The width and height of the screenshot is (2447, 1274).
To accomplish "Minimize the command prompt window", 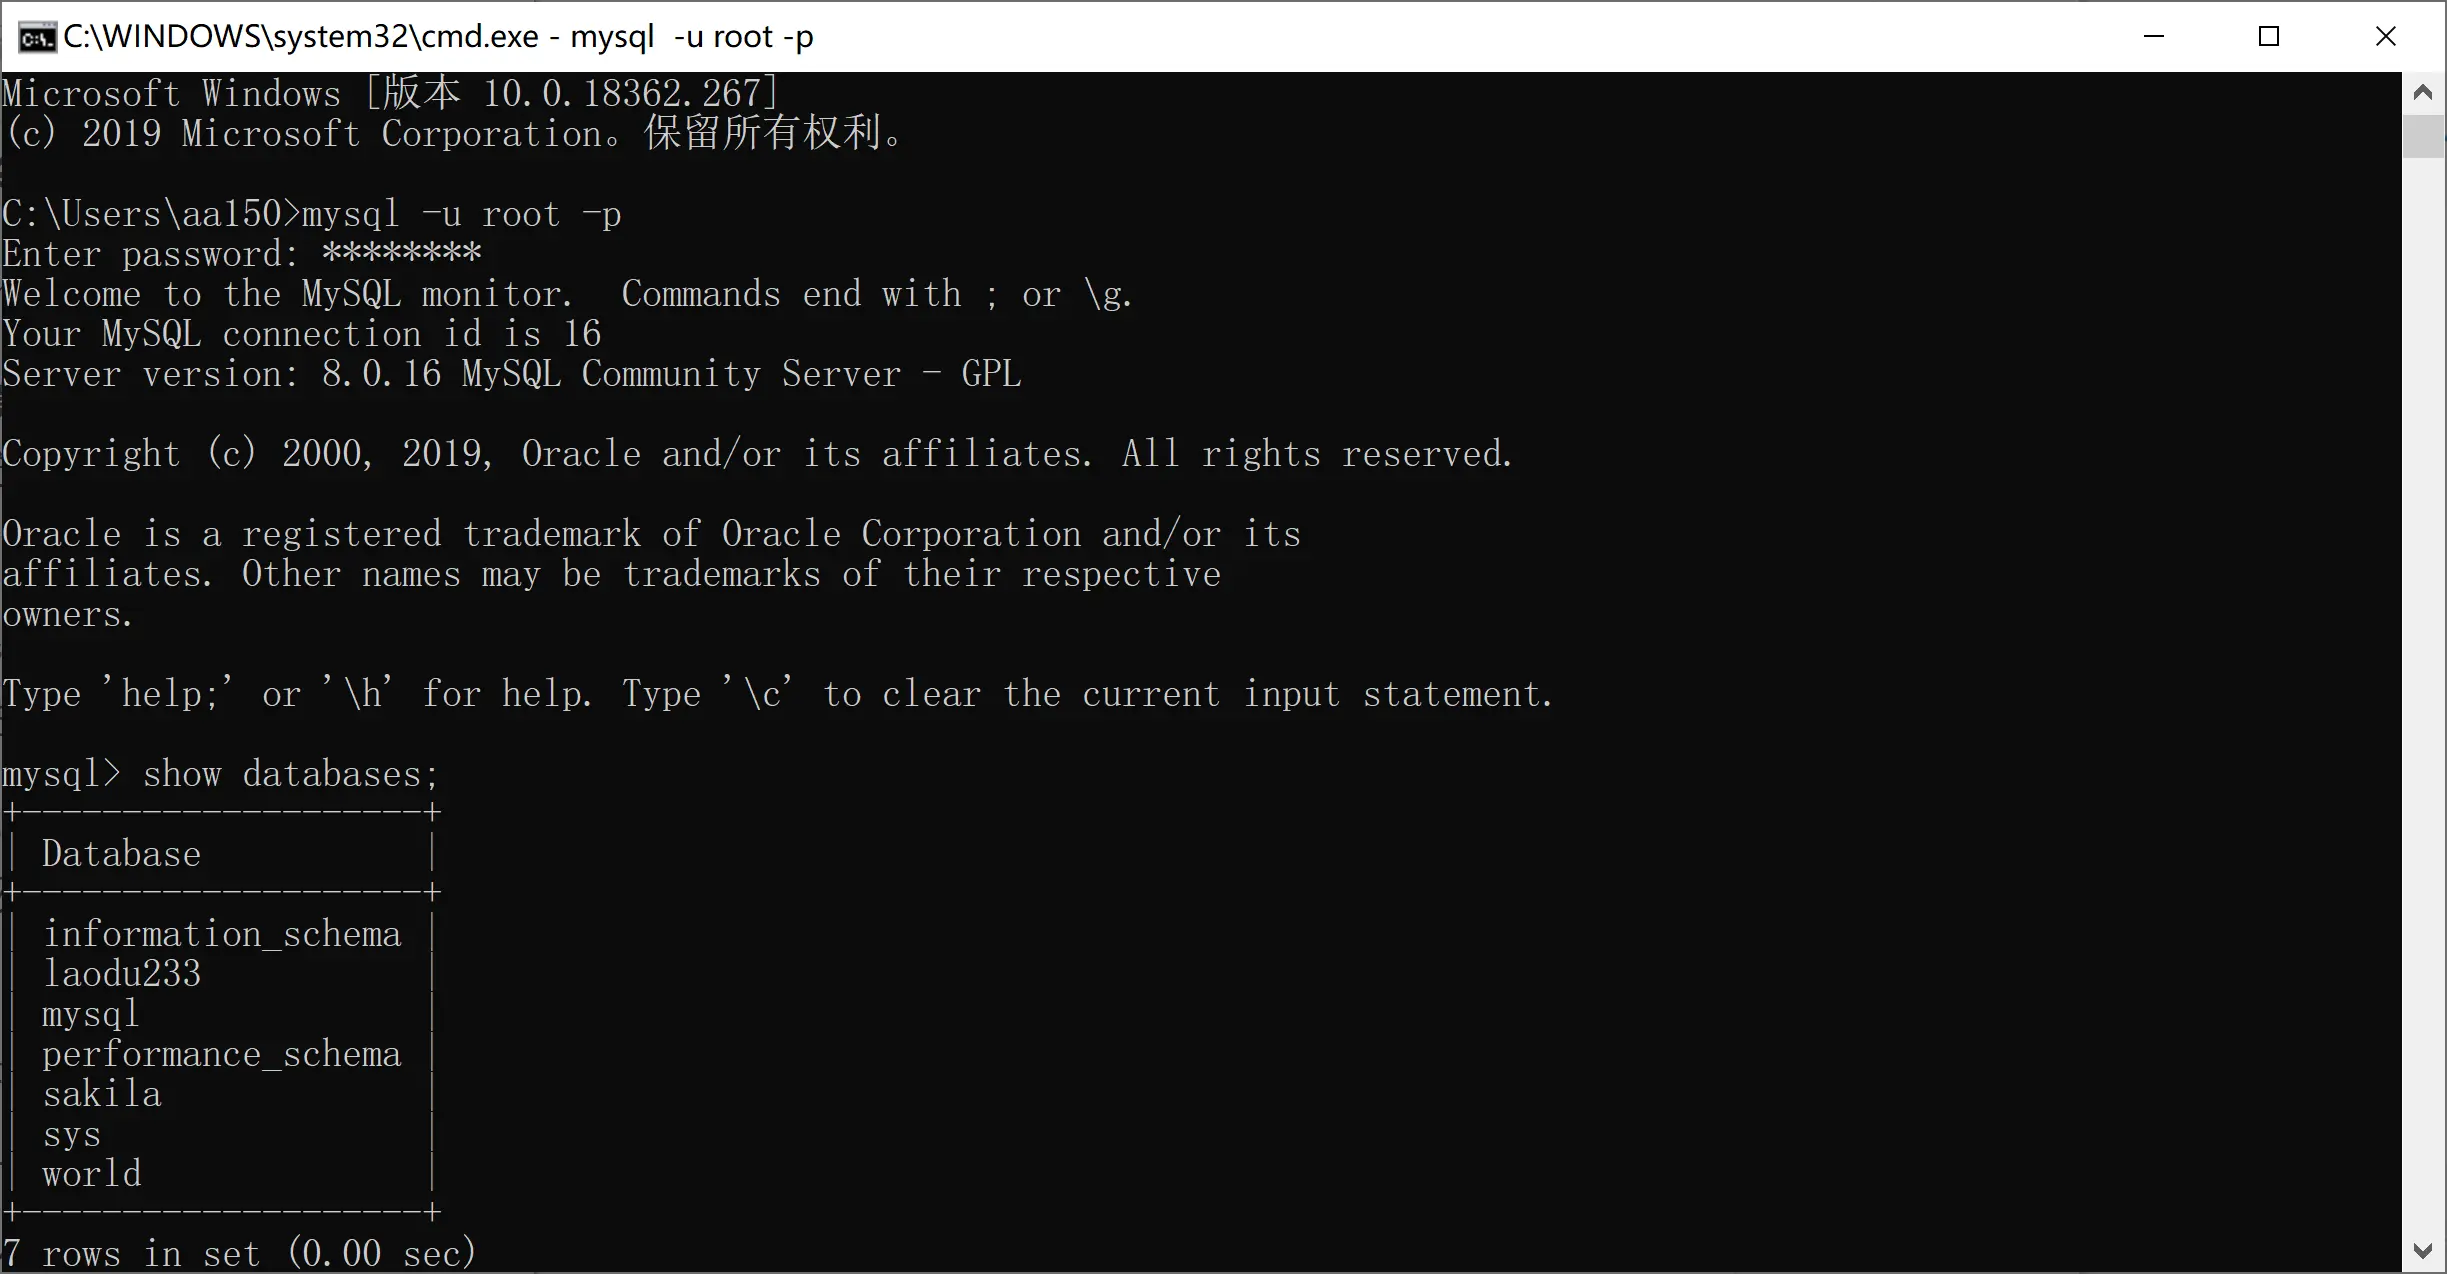I will [x=2154, y=37].
